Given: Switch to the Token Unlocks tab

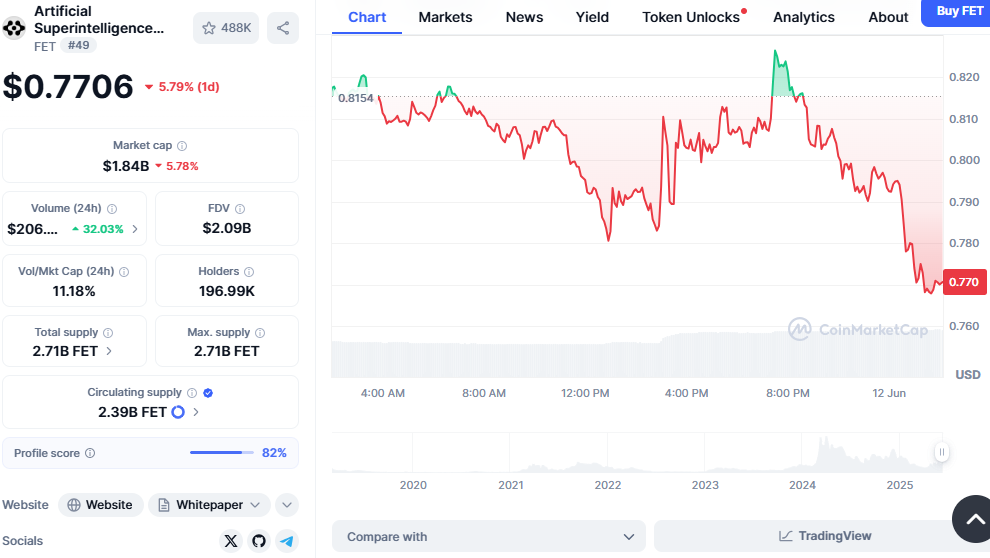Looking at the screenshot, I should coord(693,17).
